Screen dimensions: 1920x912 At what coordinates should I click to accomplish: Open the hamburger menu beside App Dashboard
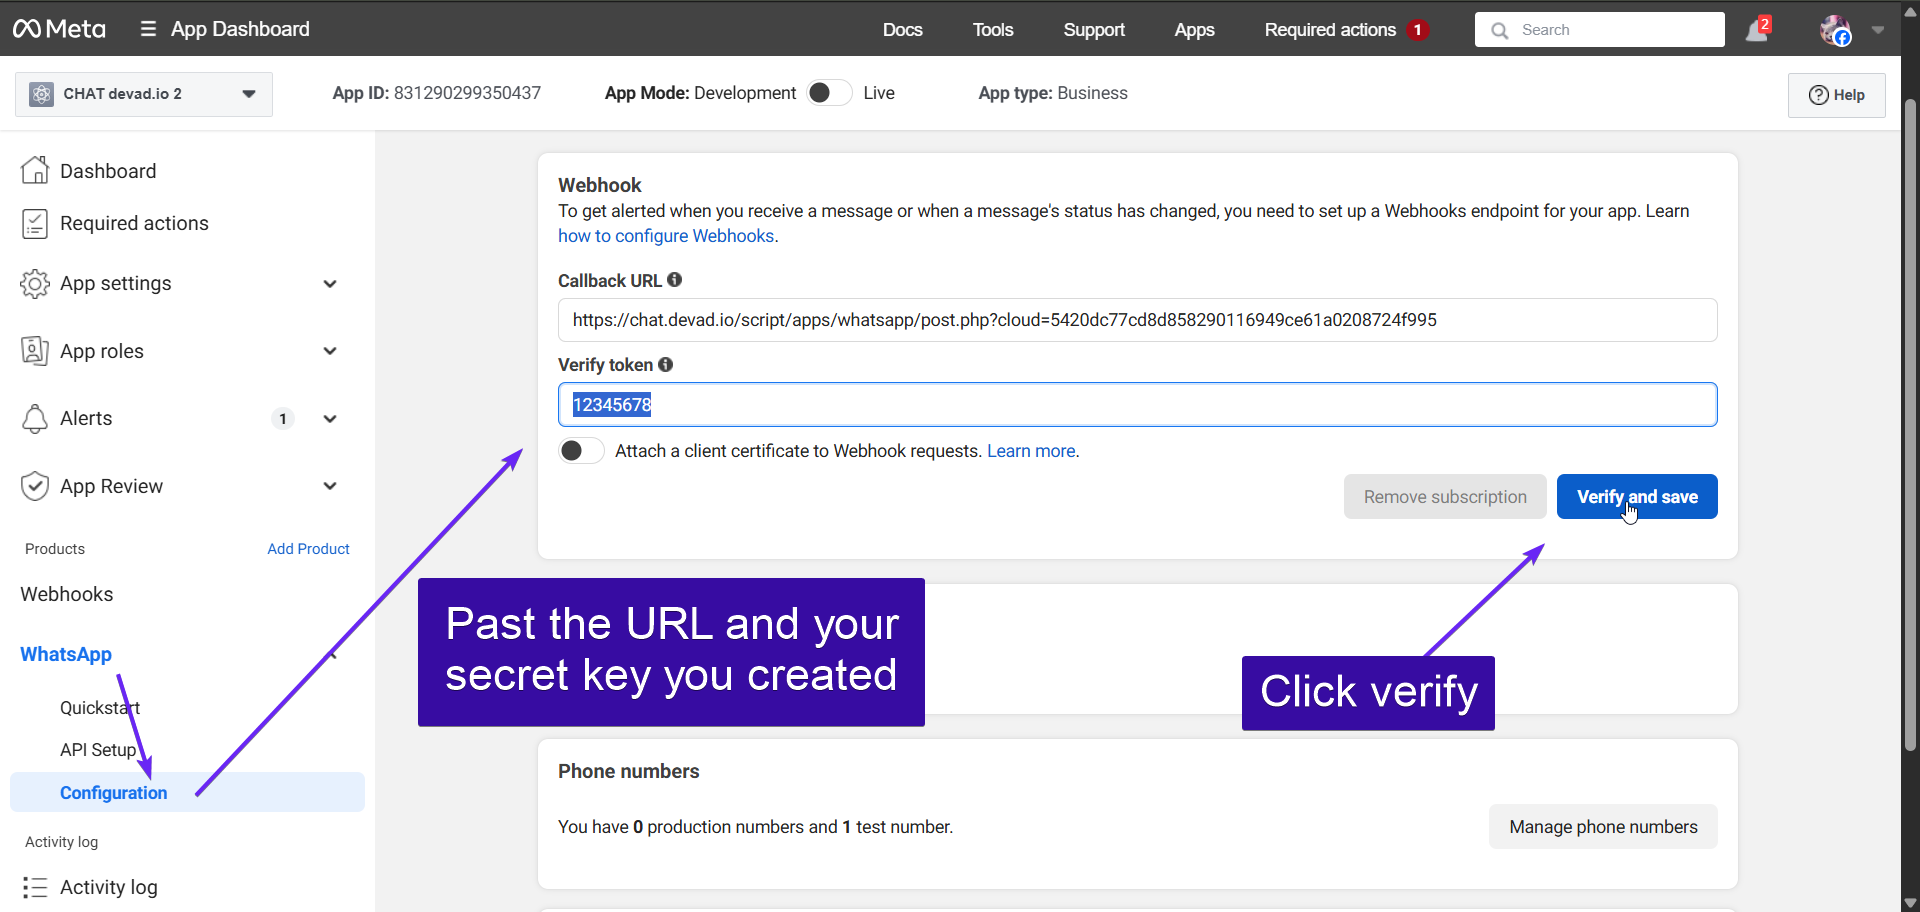148,29
